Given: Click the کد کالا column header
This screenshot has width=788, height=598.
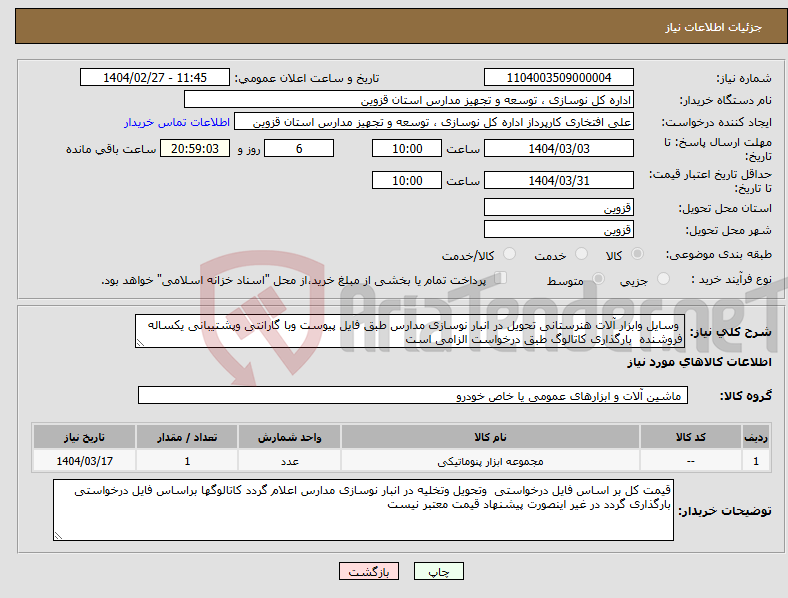Looking at the screenshot, I should 691,437.
